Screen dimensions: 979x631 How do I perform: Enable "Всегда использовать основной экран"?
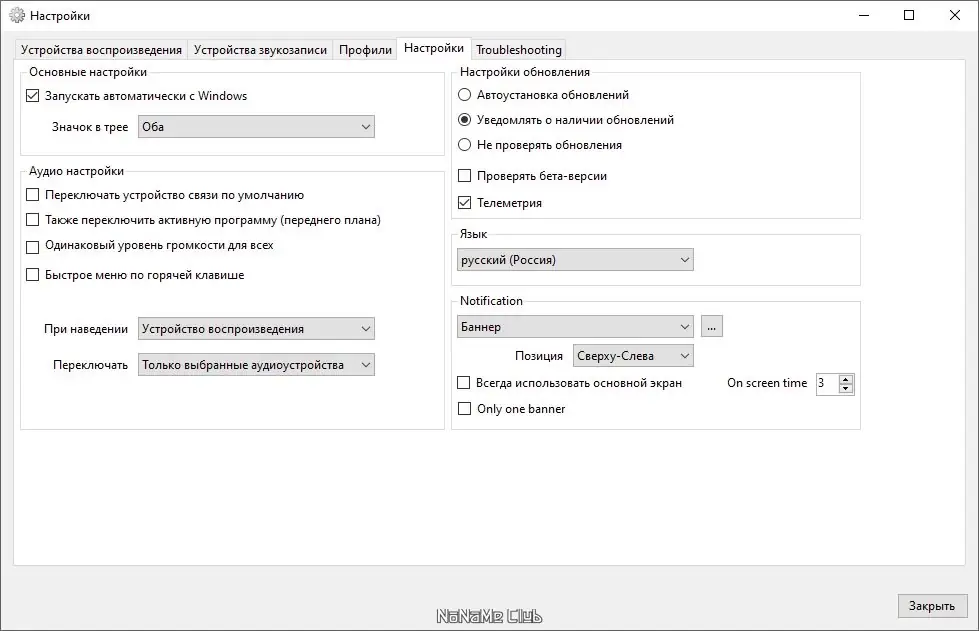pos(463,382)
